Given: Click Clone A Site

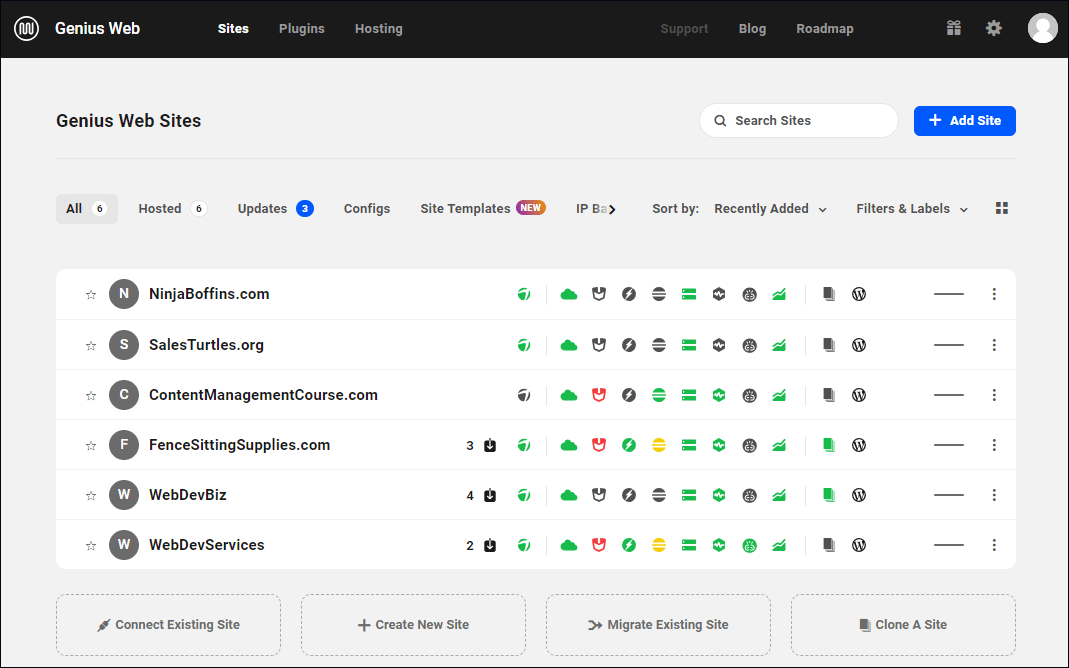Looking at the screenshot, I should point(903,625).
